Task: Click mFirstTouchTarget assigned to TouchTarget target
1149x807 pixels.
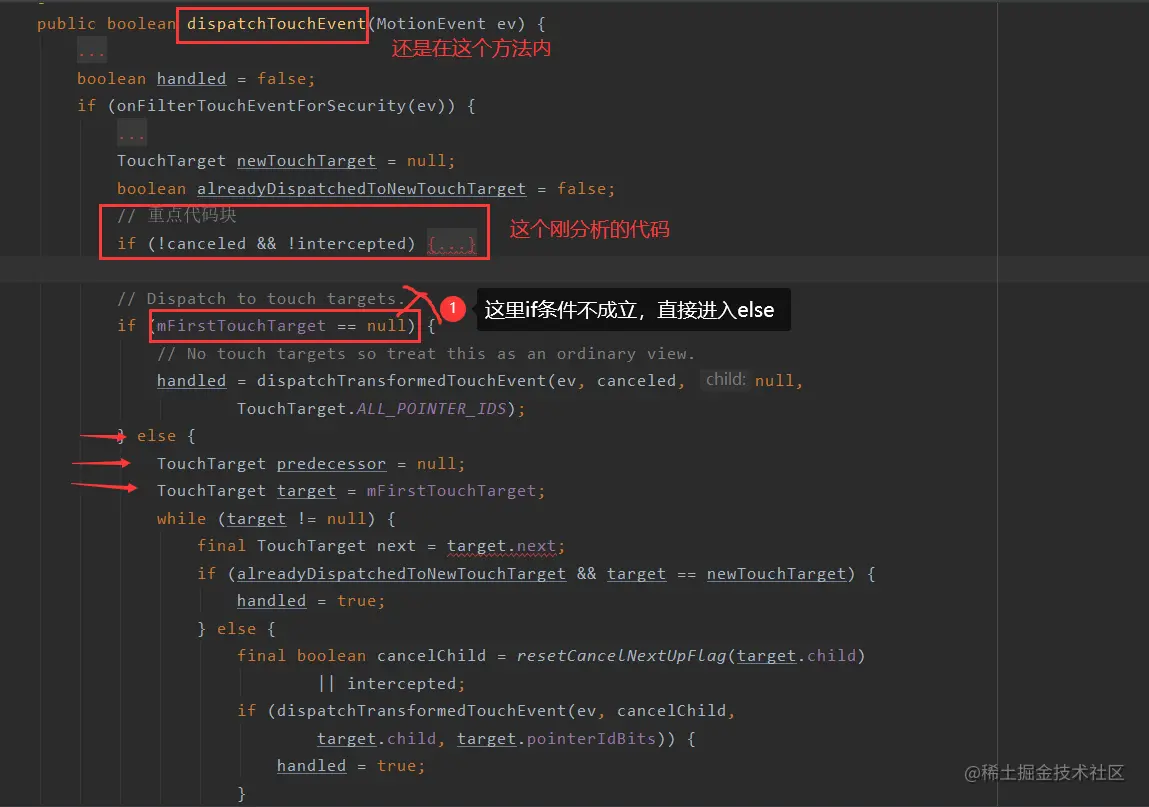Action: click(x=451, y=490)
